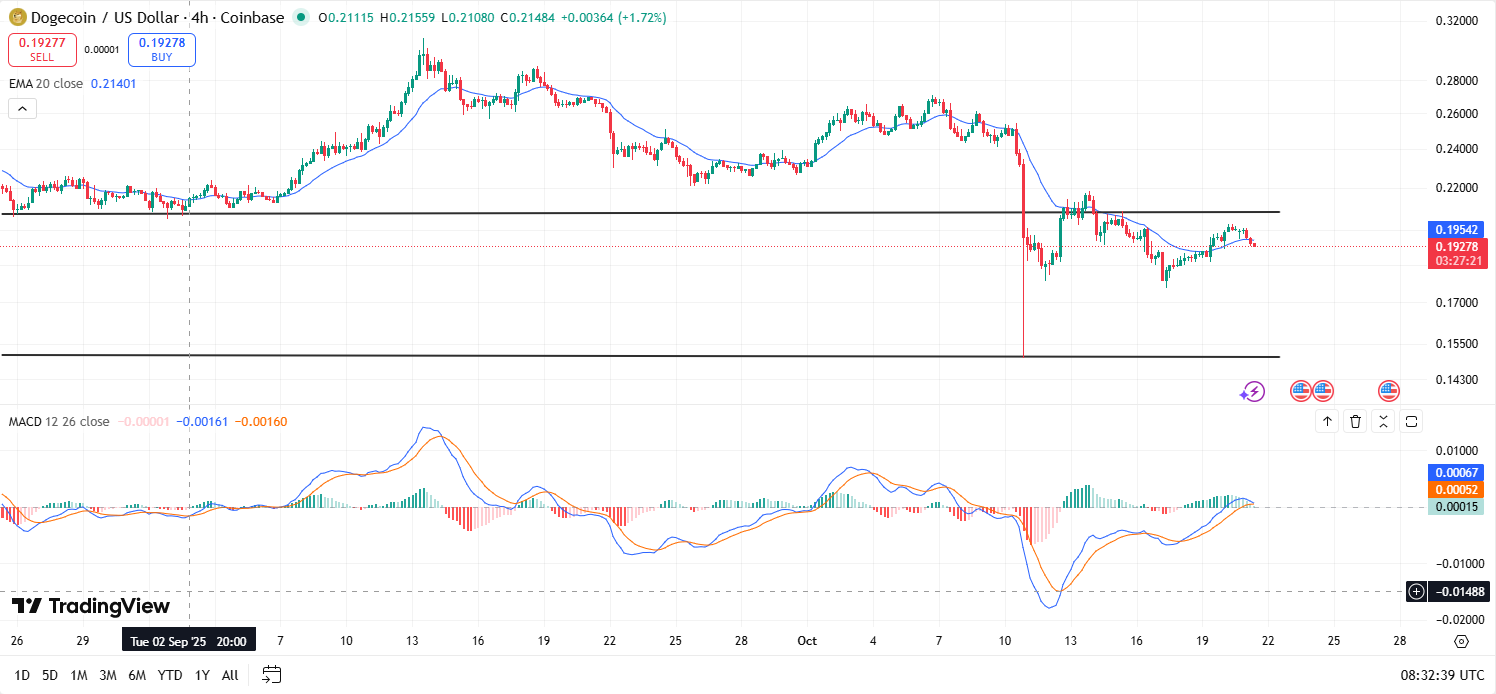Click the leftmost US flag economic event icon
The height and width of the screenshot is (694, 1496).
point(1300,391)
